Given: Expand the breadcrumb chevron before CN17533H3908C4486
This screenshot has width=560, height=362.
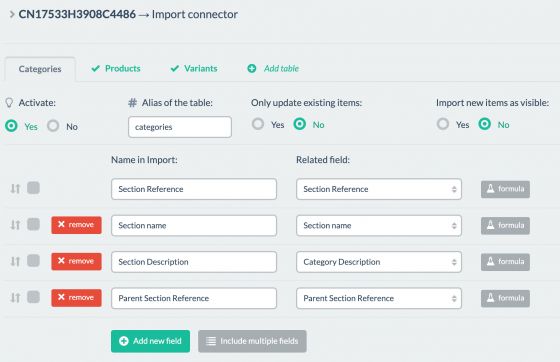Looking at the screenshot, I should [12, 14].
